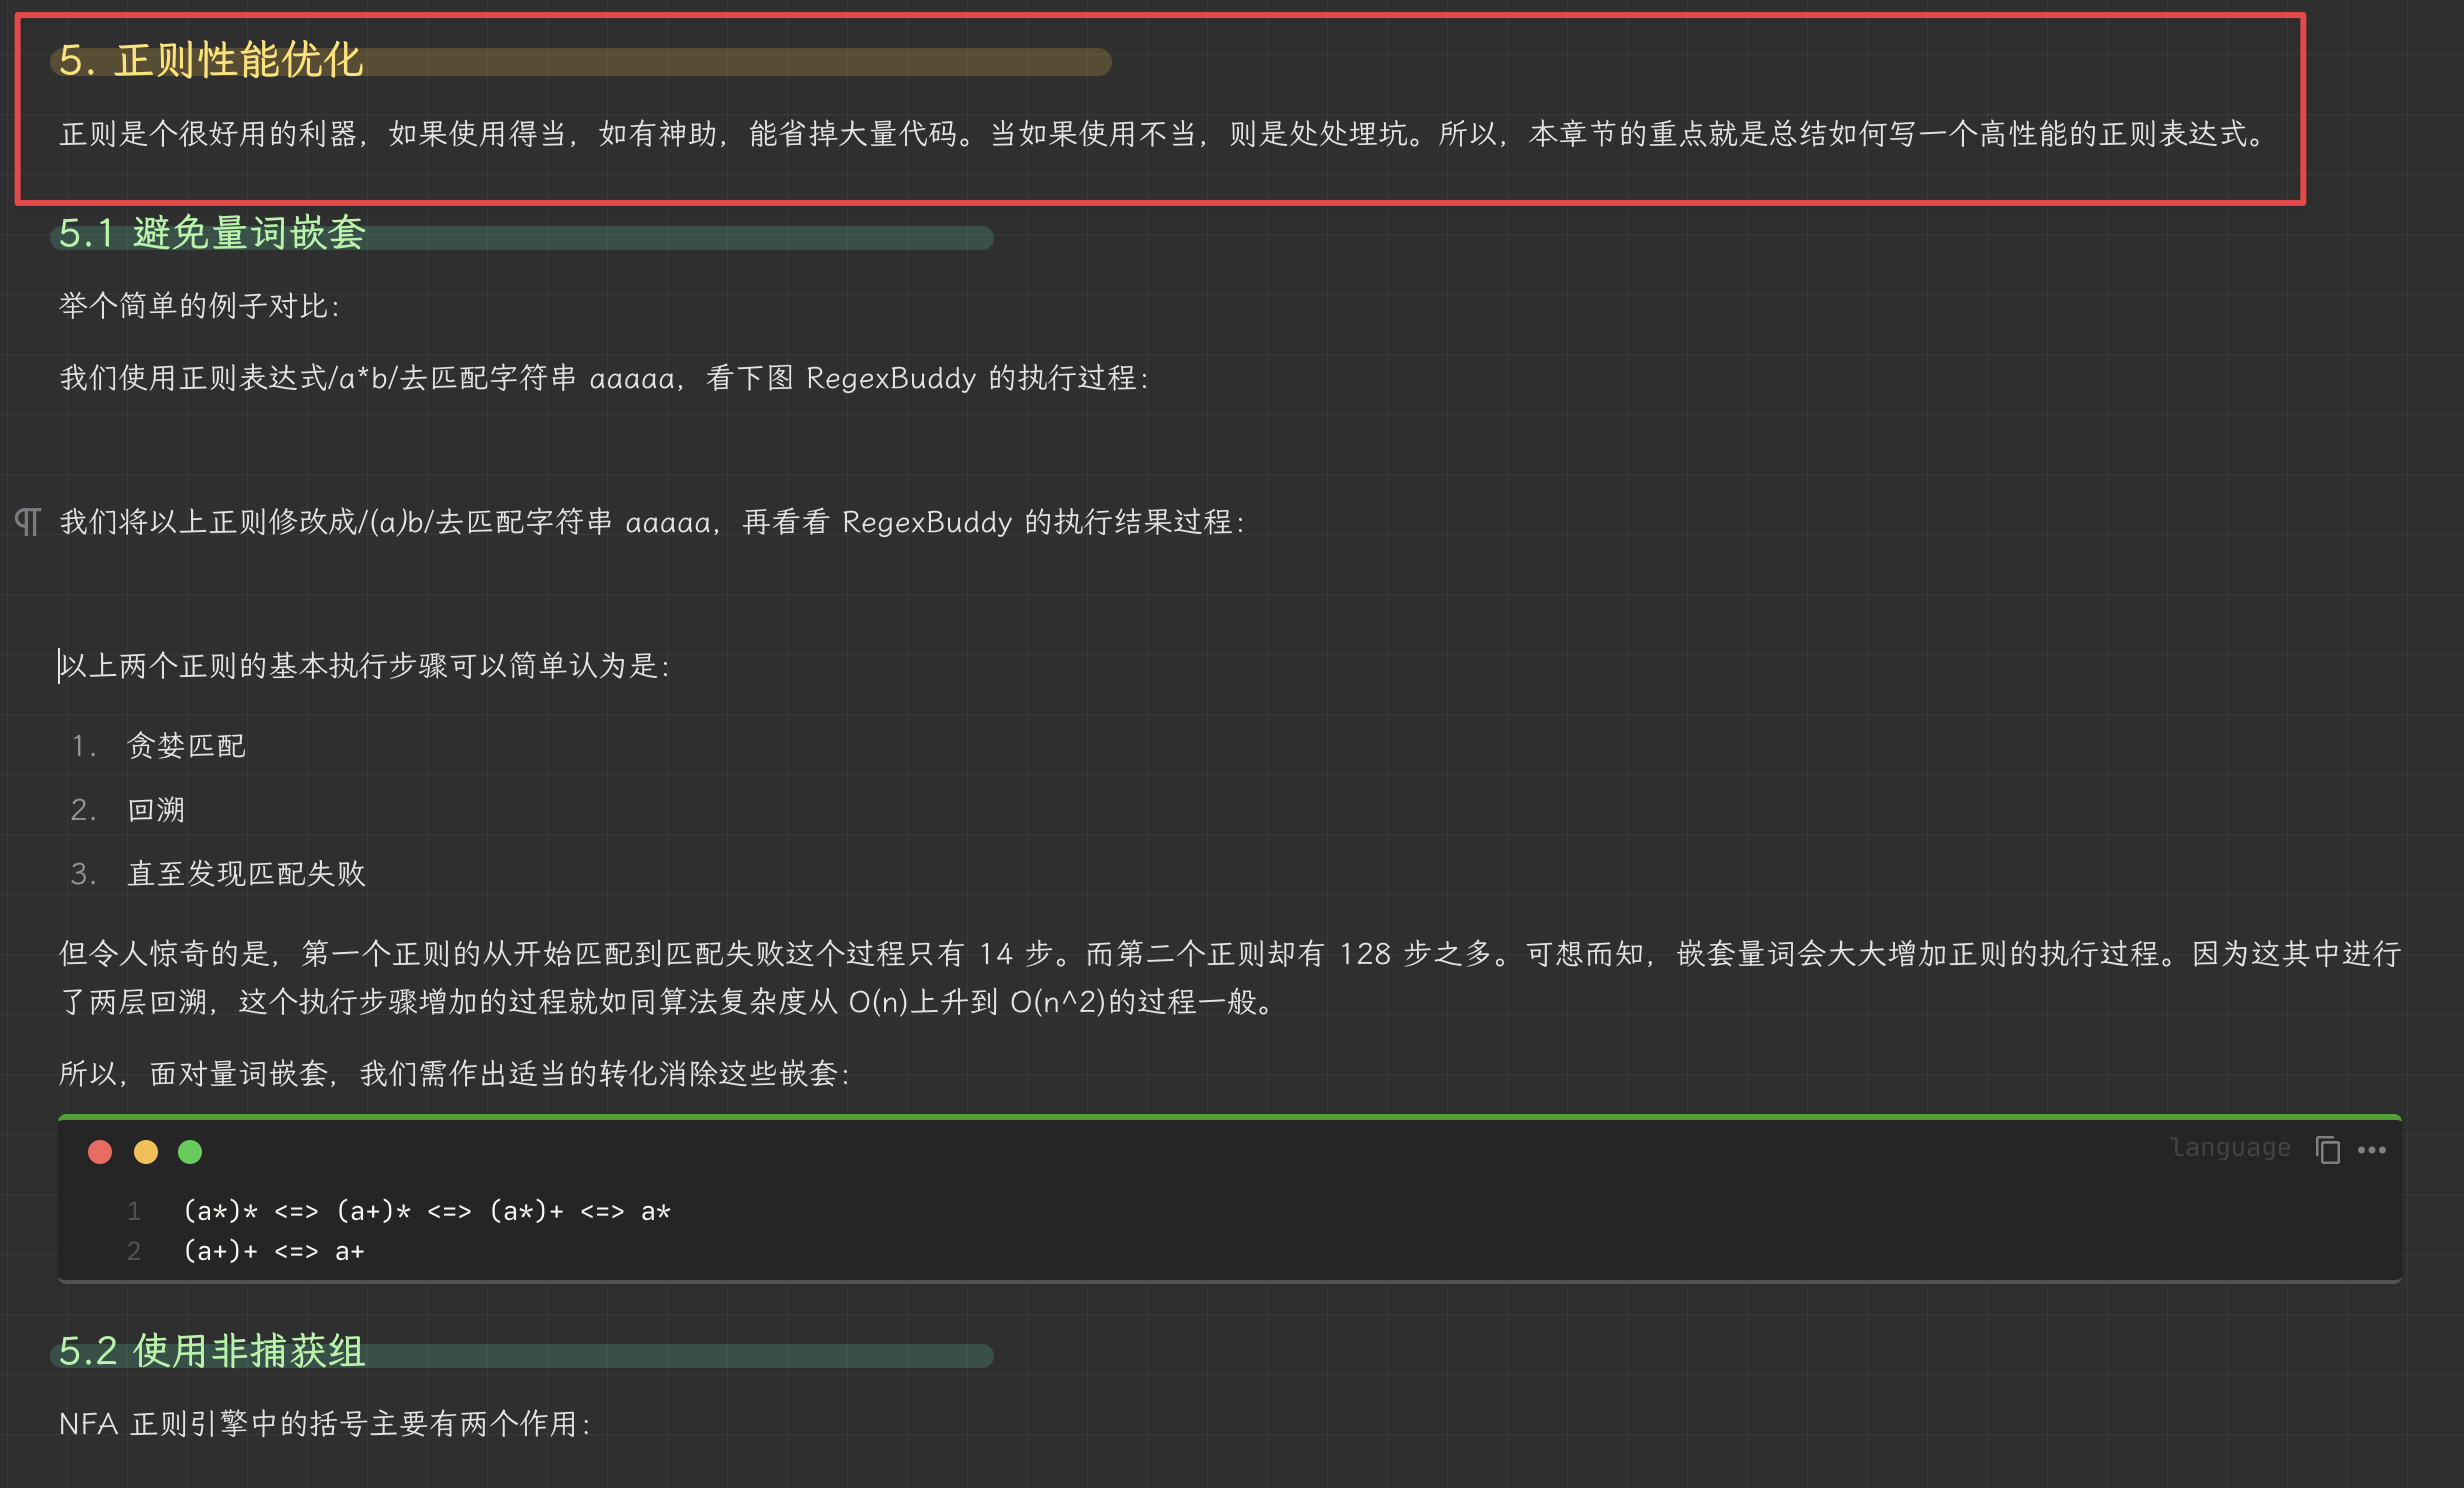Screen dimensions: 2464x1488
Task: Open the code block more options menu
Action: point(2372,1150)
